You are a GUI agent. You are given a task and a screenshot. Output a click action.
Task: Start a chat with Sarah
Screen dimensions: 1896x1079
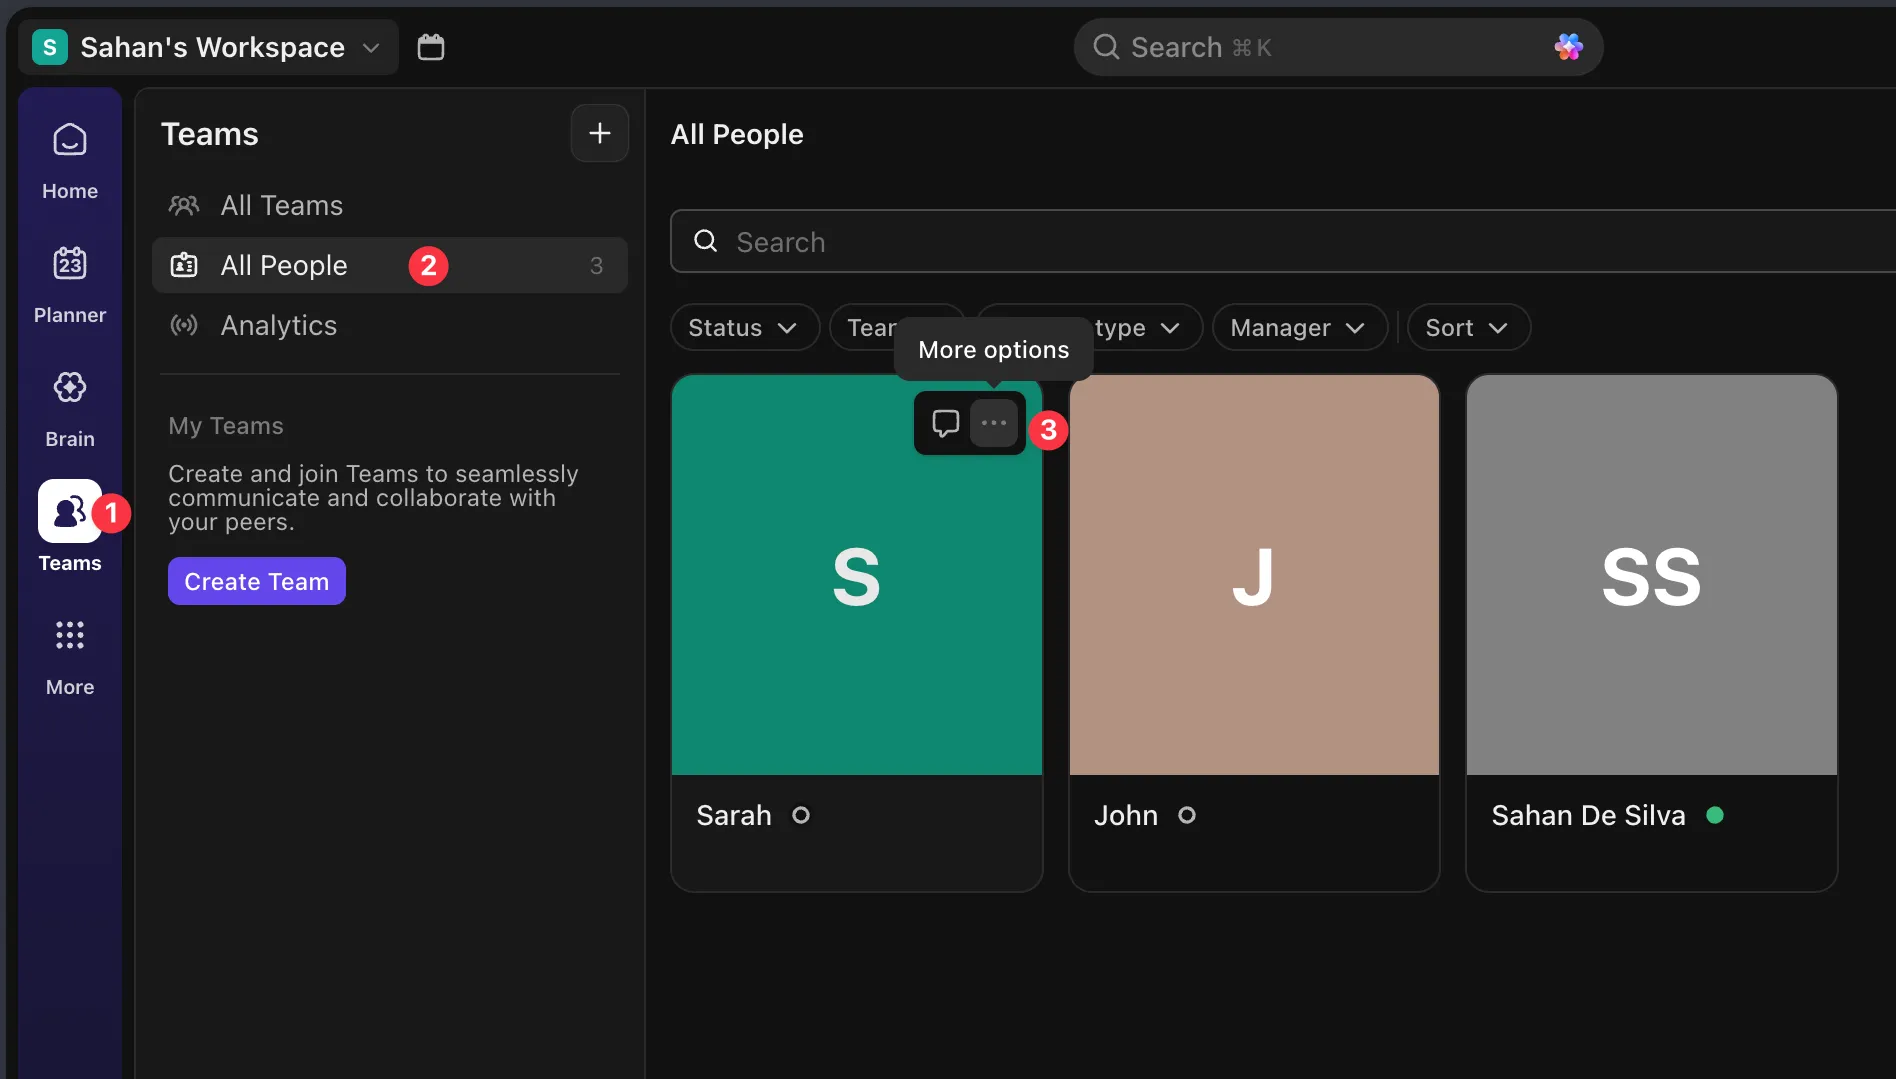(944, 422)
